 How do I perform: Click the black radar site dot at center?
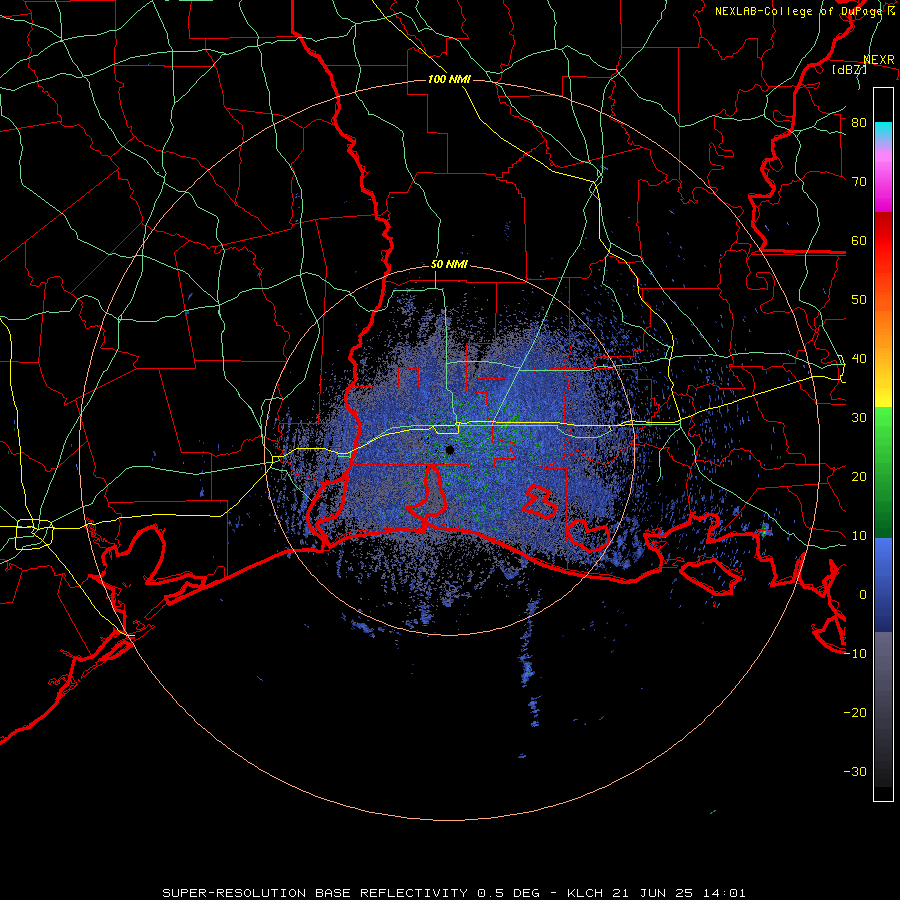click(449, 450)
